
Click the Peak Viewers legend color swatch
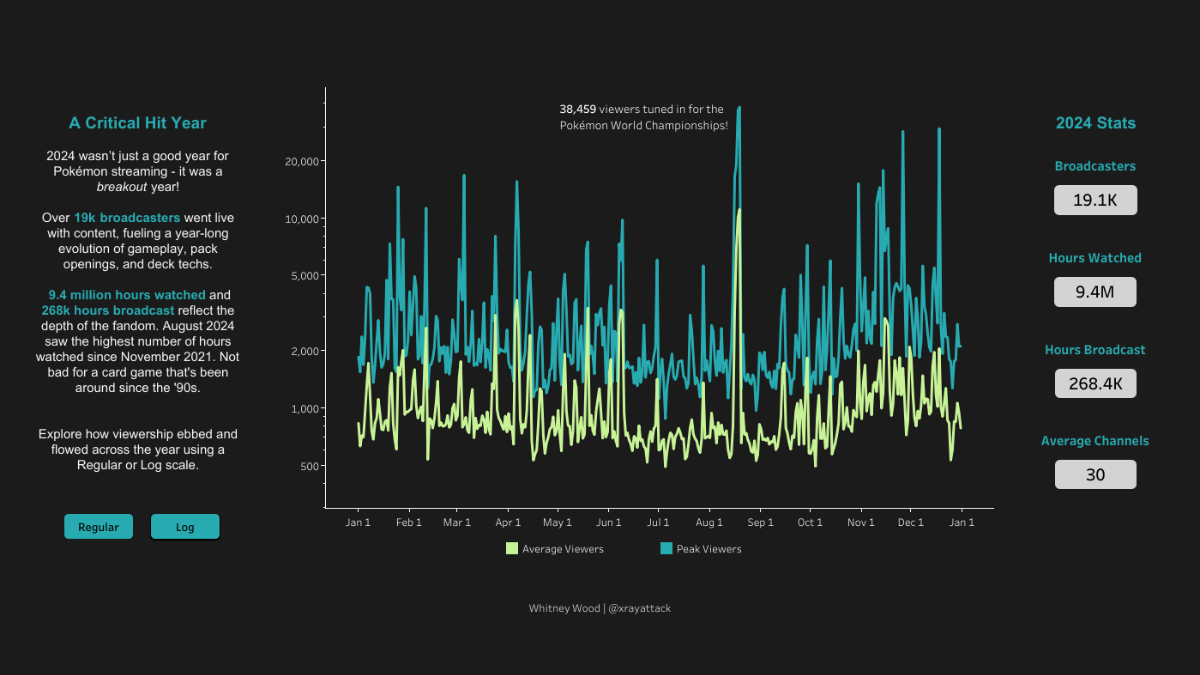point(666,549)
